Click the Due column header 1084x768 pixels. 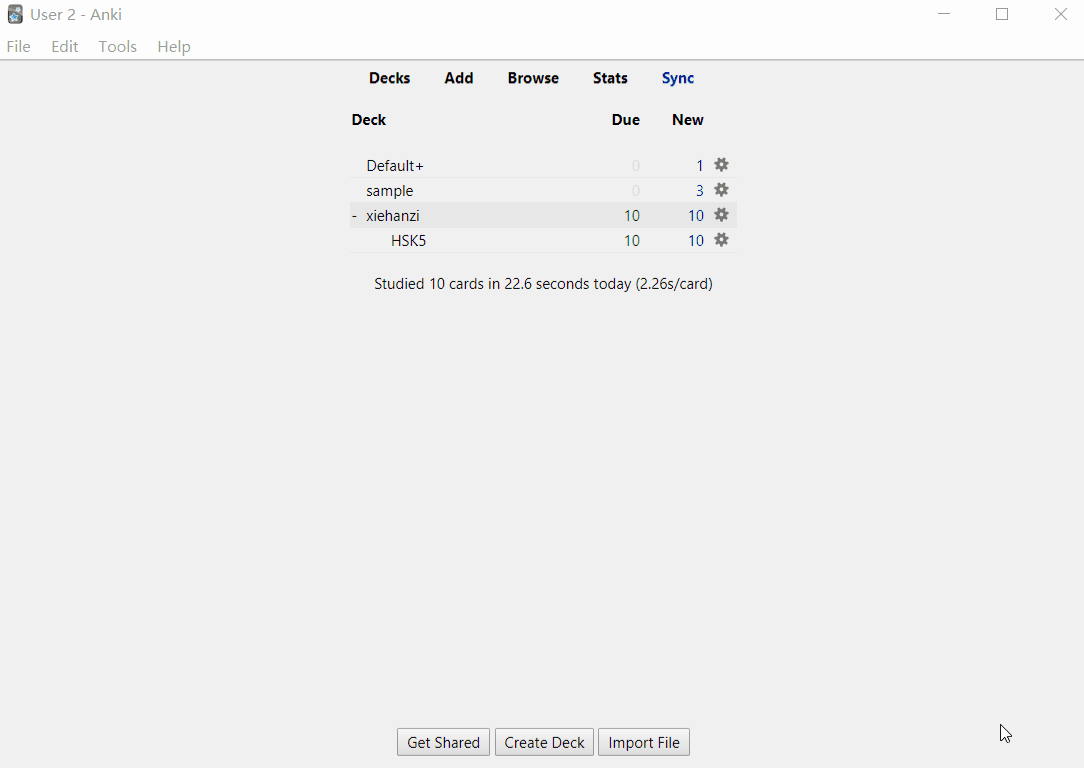626,120
